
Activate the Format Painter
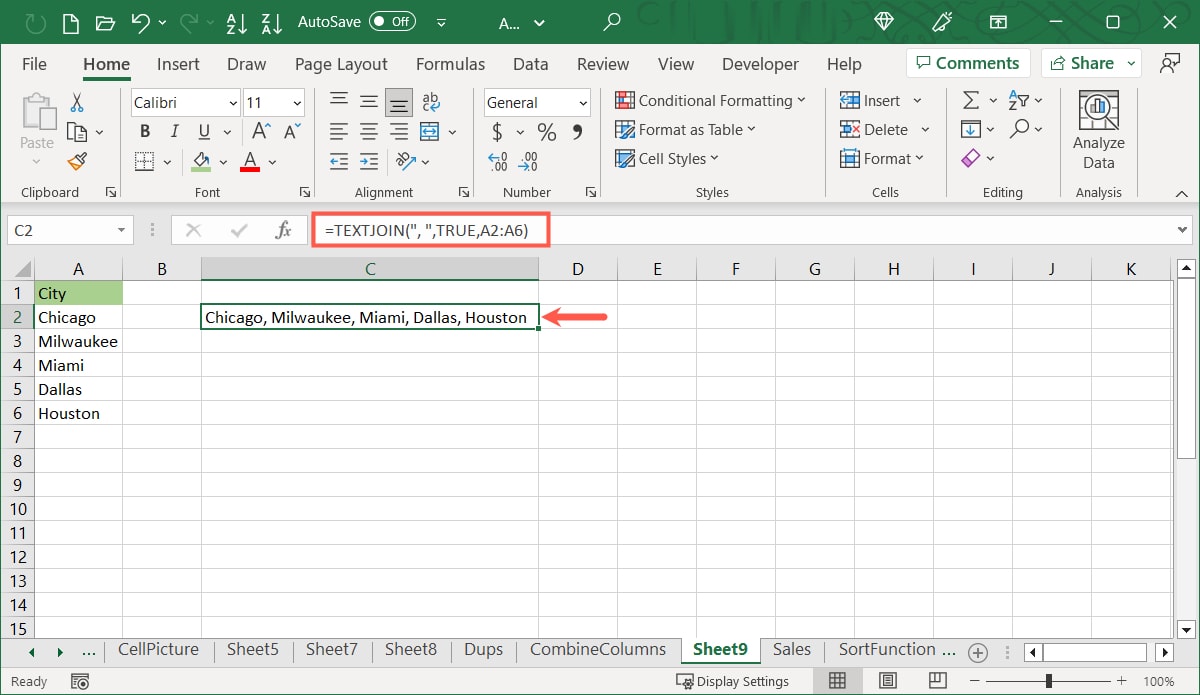[x=74, y=161]
